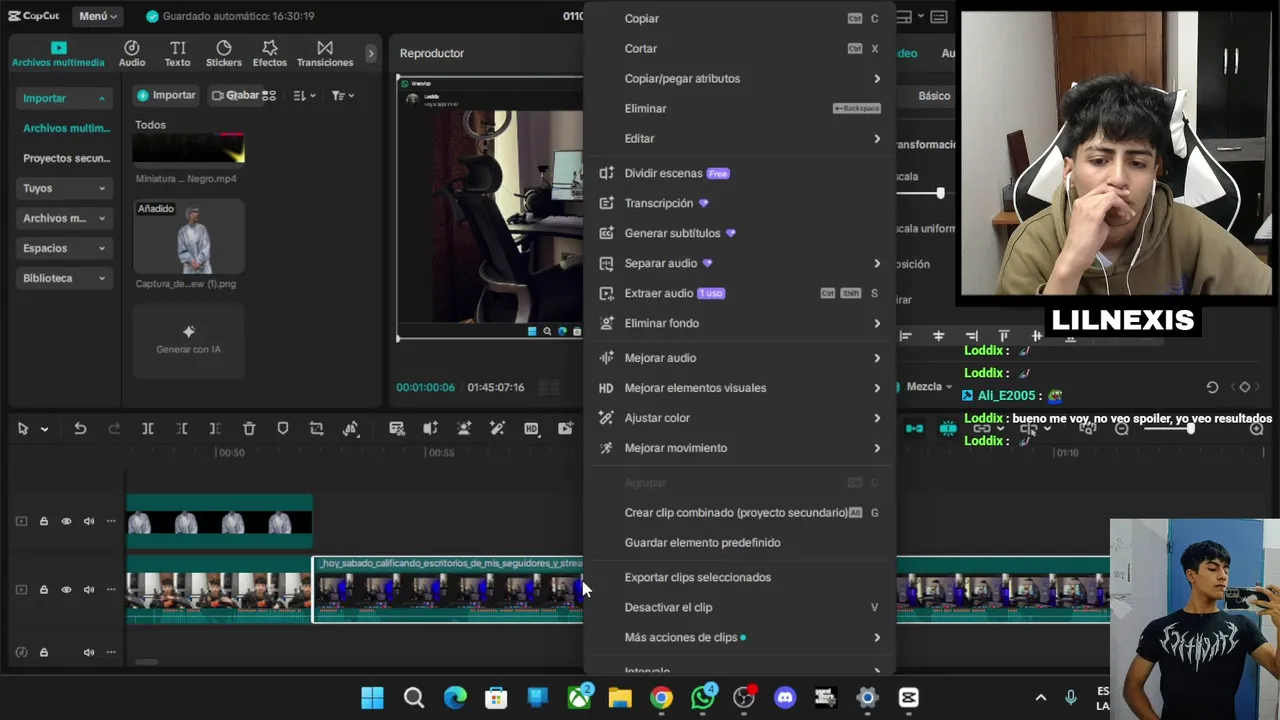
Task: Open Copiar/pegar atributos submenu
Action: click(x=740, y=78)
